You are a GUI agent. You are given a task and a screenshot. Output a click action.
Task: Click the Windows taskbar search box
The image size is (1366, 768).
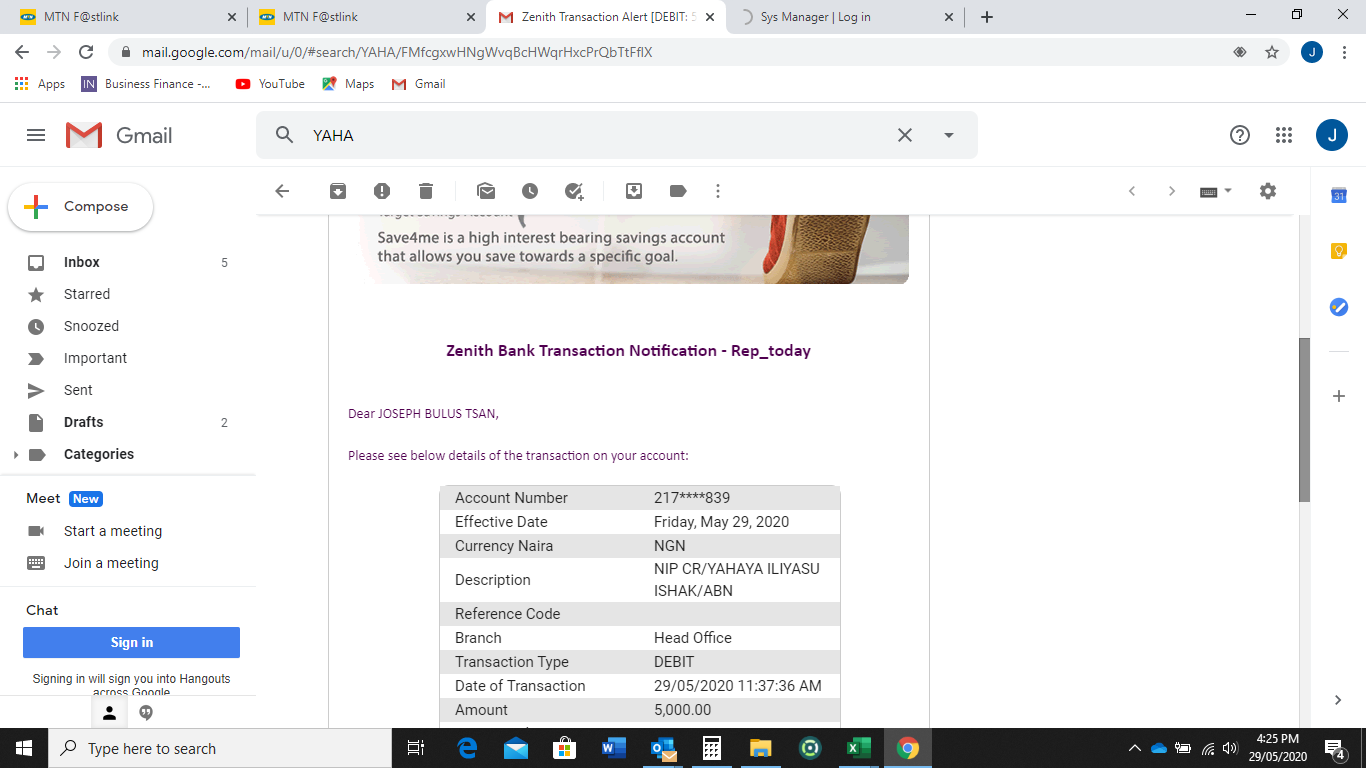(219, 748)
